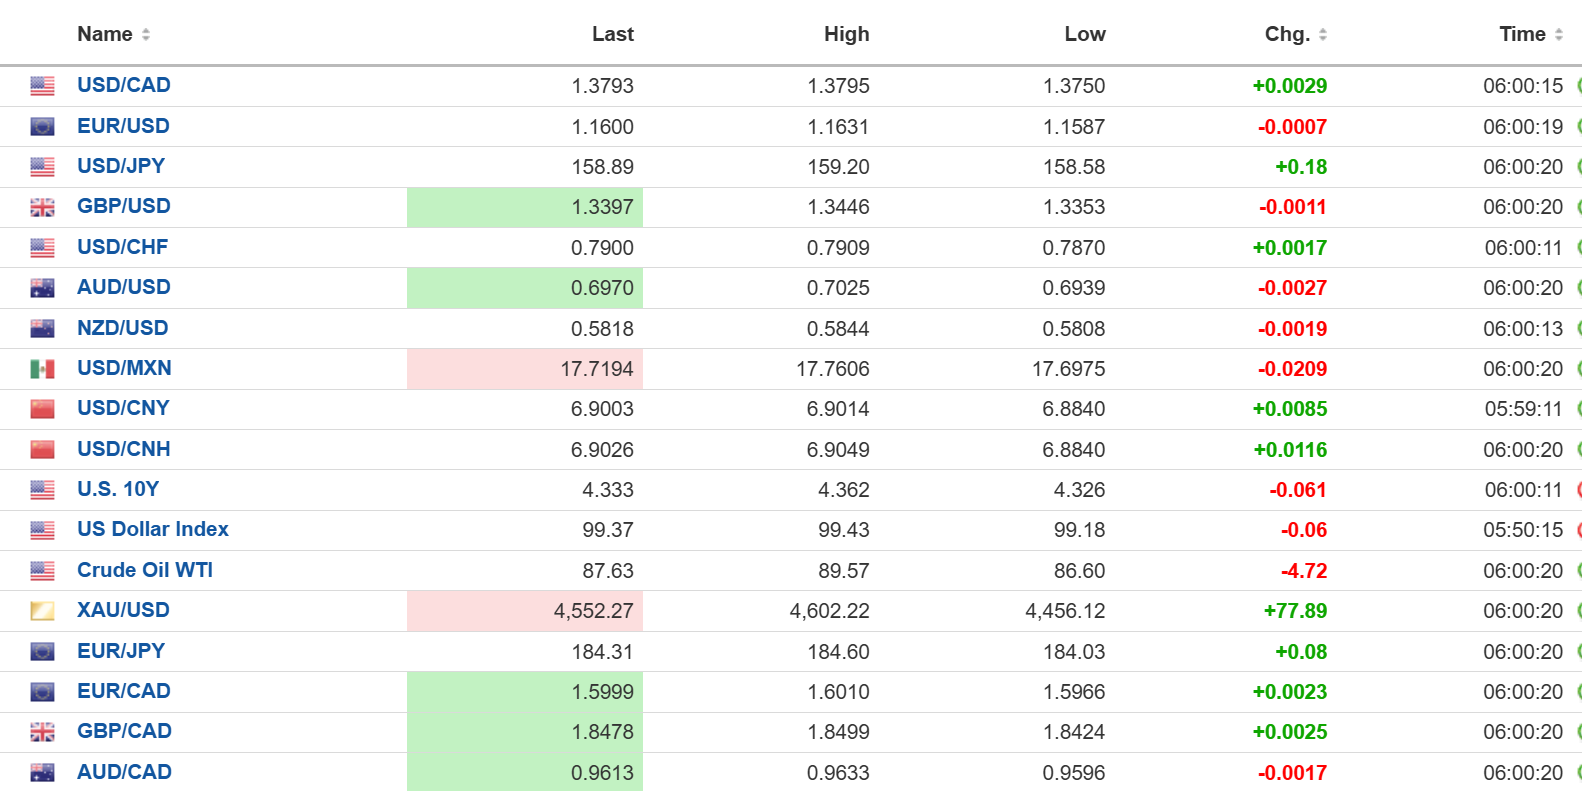Sort by change using Chg. sort arrows

(1323, 34)
